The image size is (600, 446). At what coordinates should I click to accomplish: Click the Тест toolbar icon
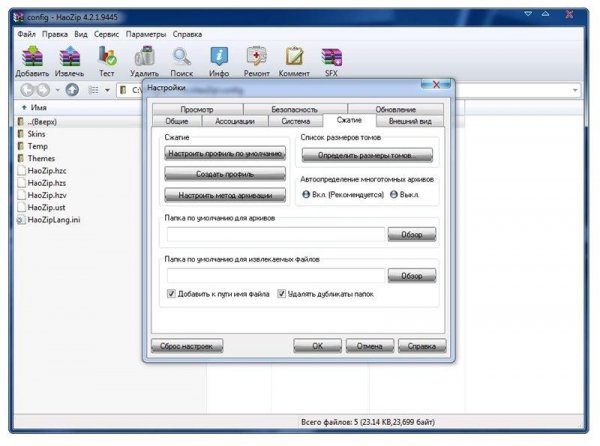click(107, 61)
